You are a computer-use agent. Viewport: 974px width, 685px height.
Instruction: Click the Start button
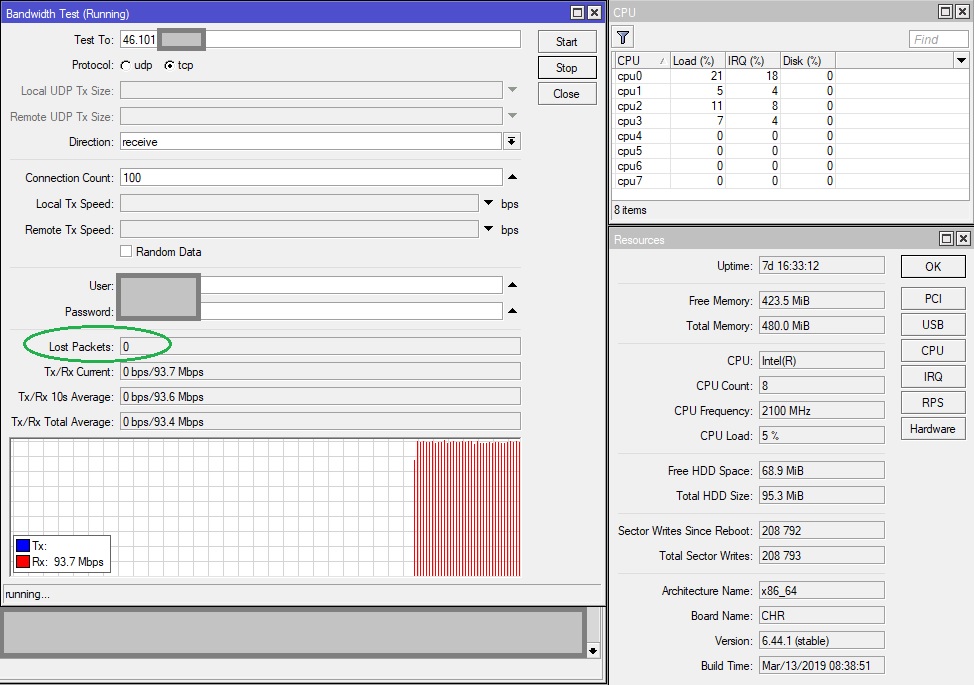pos(567,42)
